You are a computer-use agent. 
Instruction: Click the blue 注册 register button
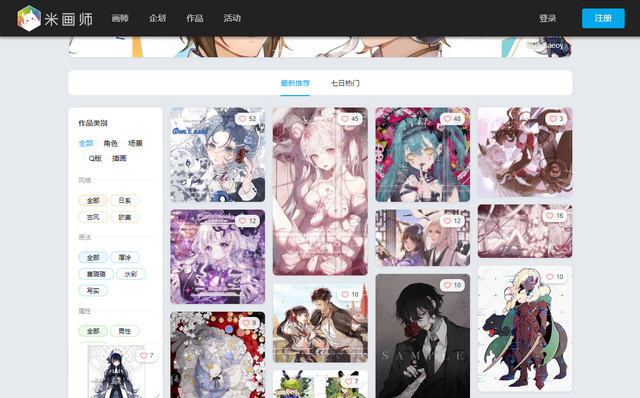point(603,18)
